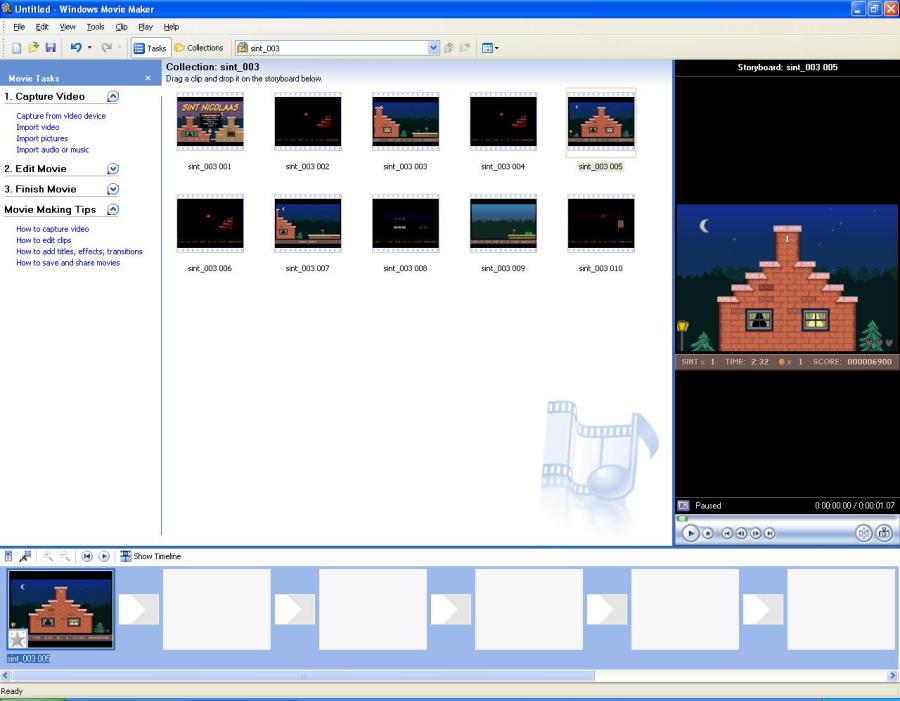Screen dimensions: 900x701
Task: Select clip sint_003 003 thumbnail
Action: 405,122
